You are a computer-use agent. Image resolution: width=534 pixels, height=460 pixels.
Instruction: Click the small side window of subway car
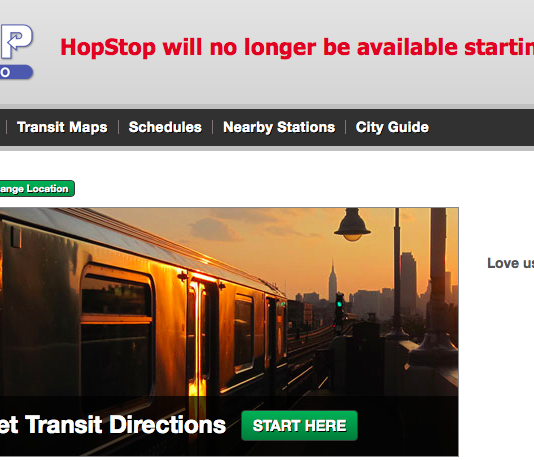(x=244, y=334)
